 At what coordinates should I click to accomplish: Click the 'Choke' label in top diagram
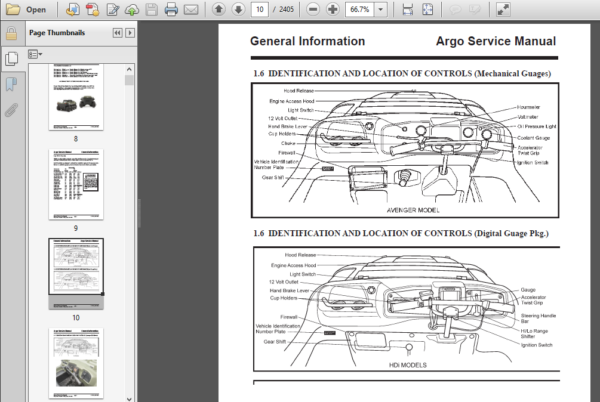tap(288, 143)
